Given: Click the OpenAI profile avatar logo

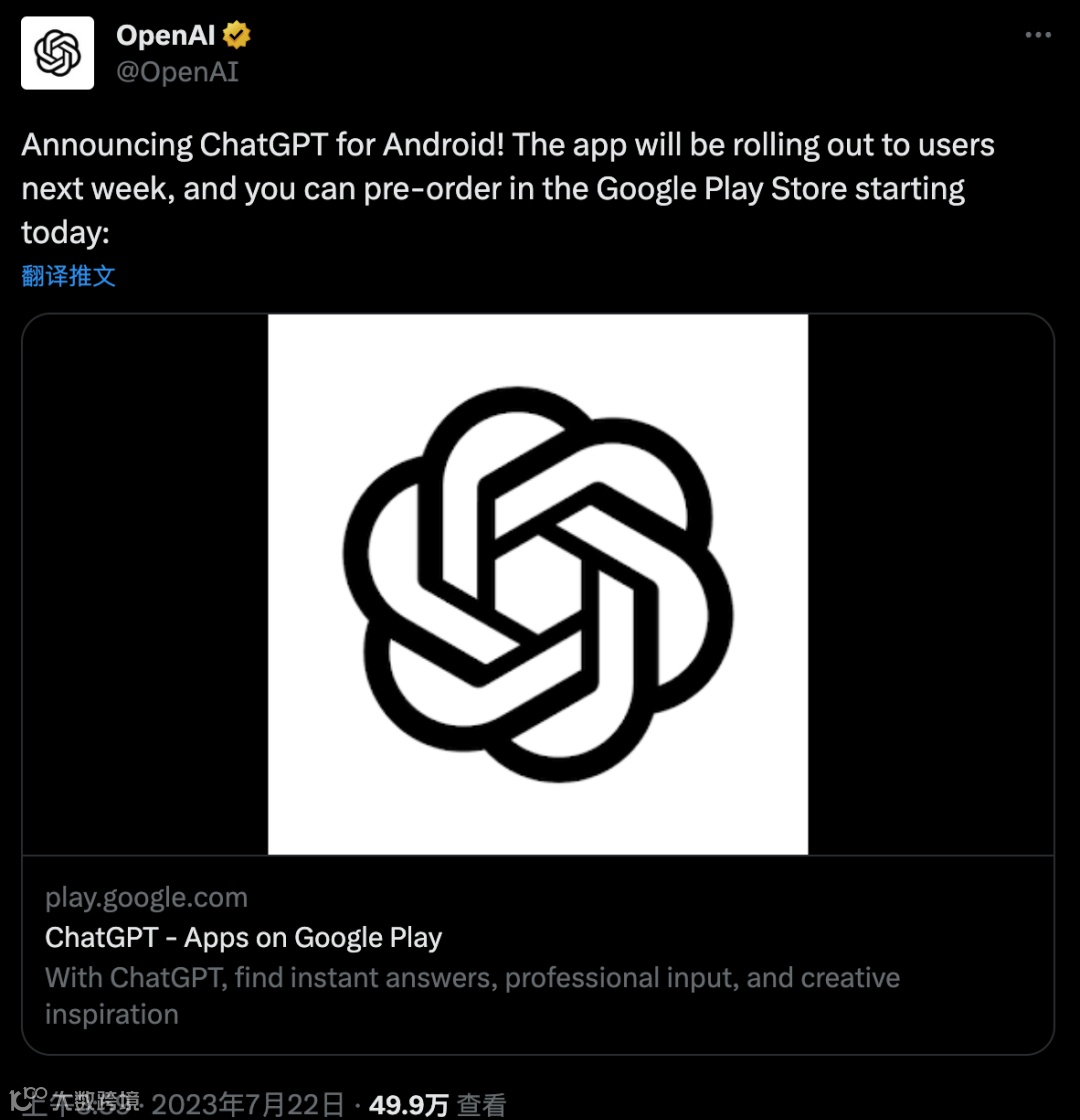Looking at the screenshot, I should point(57,53).
